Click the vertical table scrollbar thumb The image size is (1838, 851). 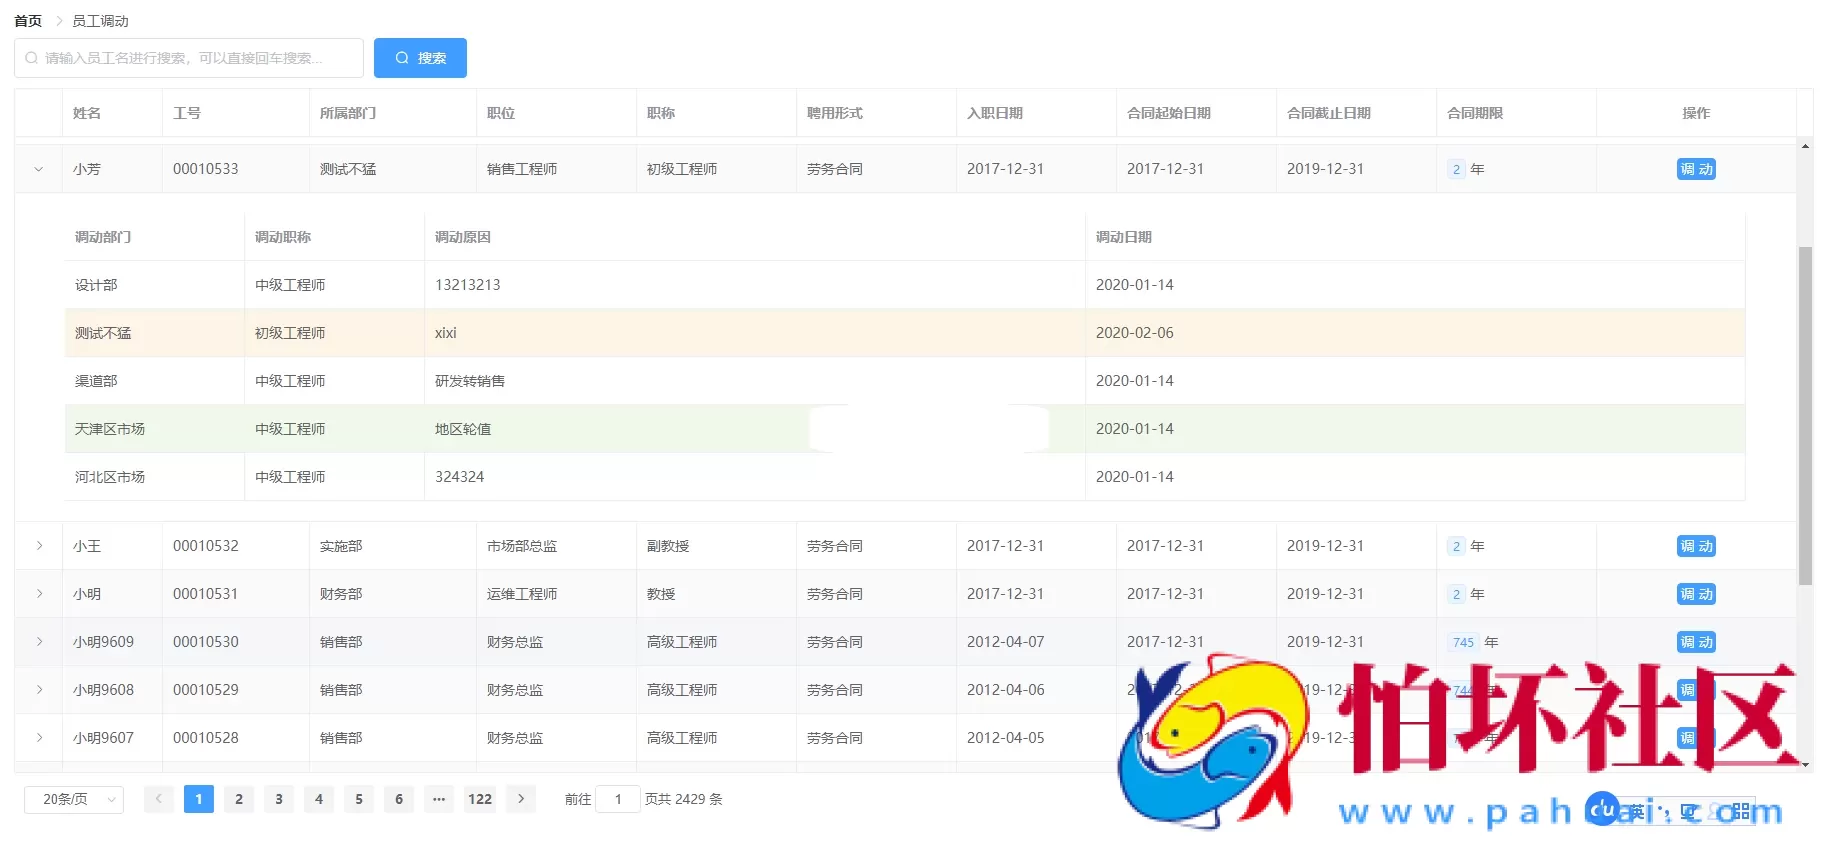tap(1805, 415)
